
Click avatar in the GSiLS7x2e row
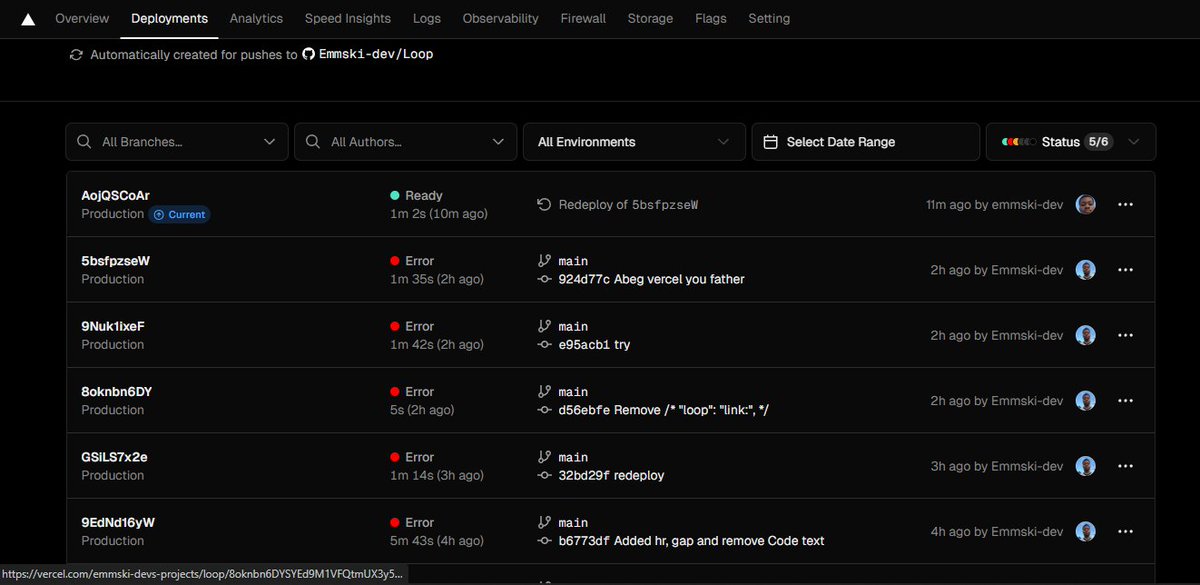coord(1086,466)
